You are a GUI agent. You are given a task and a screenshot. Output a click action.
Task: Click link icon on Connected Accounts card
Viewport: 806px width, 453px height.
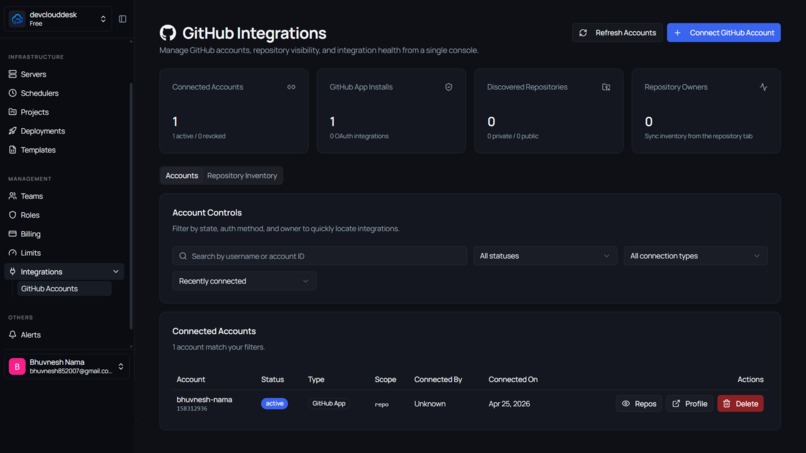pos(291,87)
